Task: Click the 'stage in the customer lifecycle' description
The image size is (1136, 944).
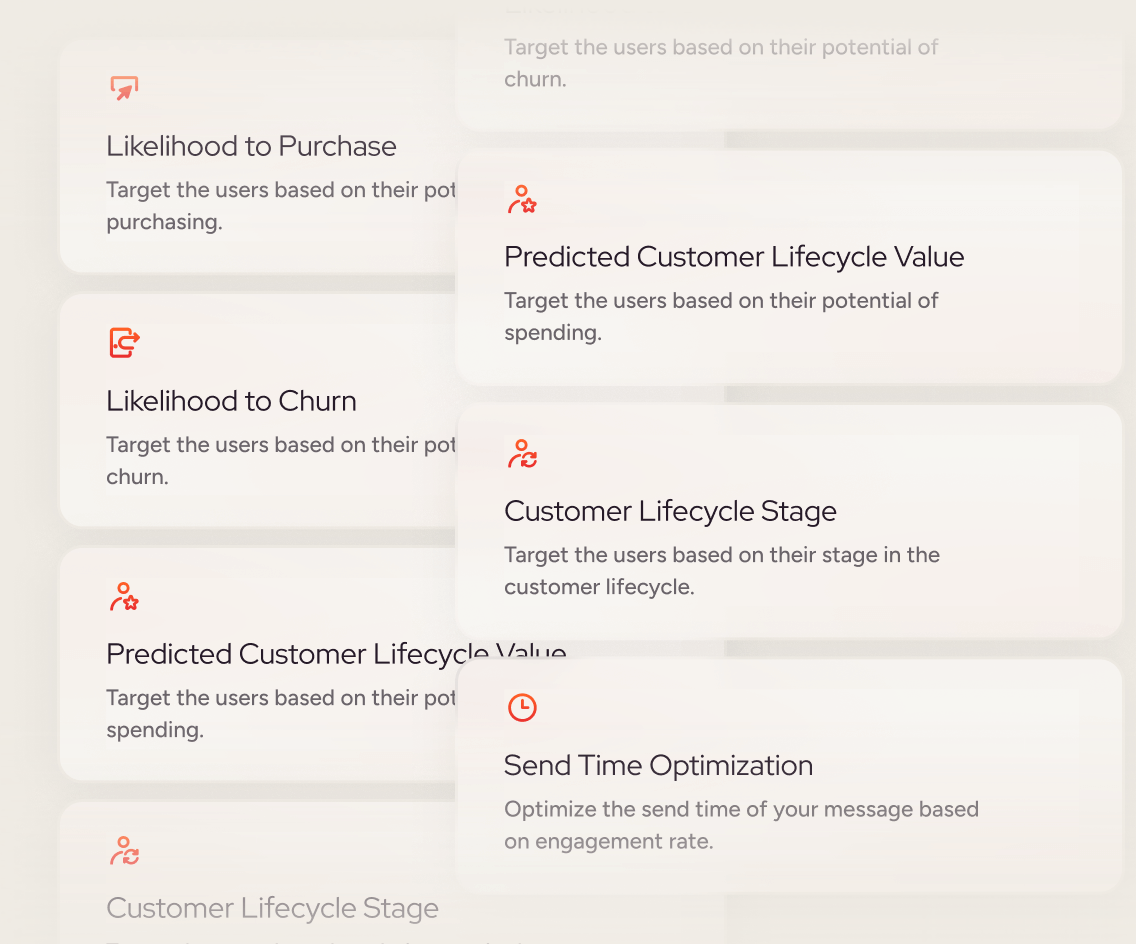Action: click(x=721, y=570)
